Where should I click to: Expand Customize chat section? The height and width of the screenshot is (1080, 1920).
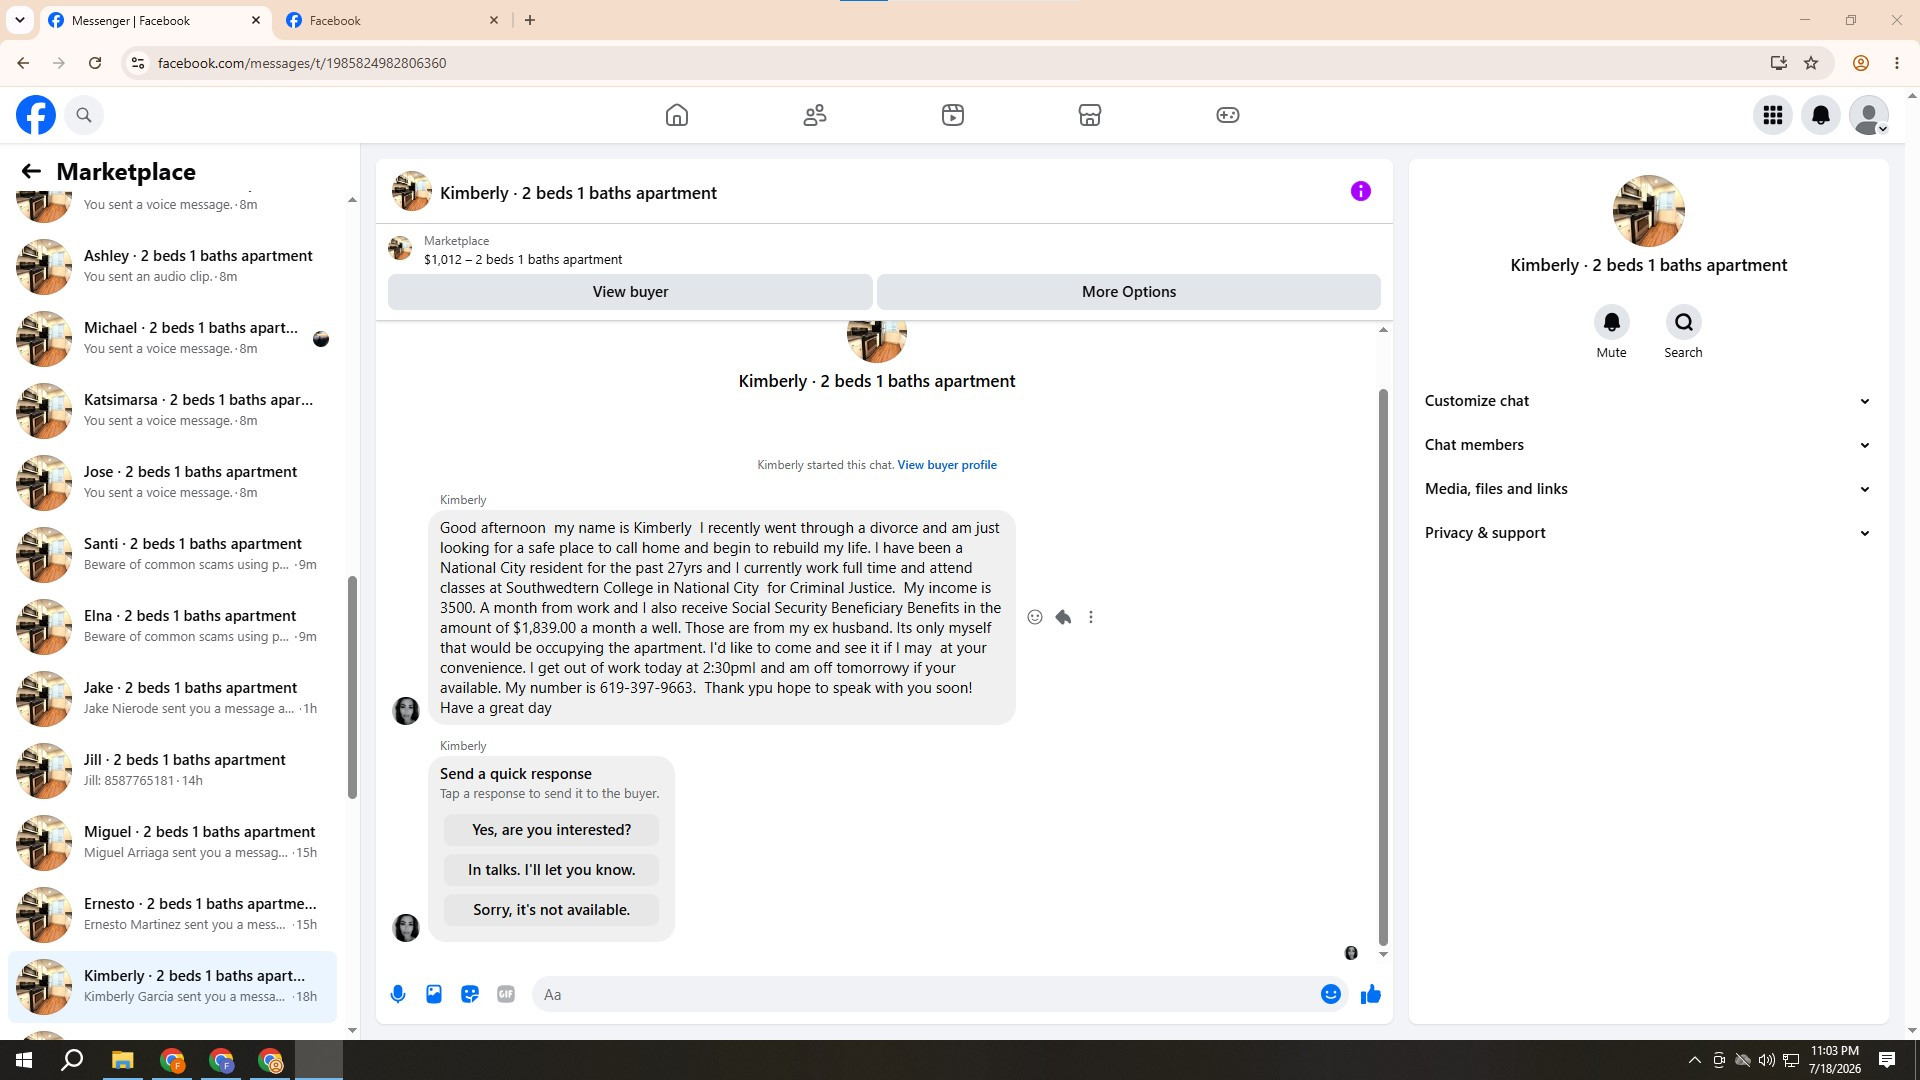(1649, 401)
